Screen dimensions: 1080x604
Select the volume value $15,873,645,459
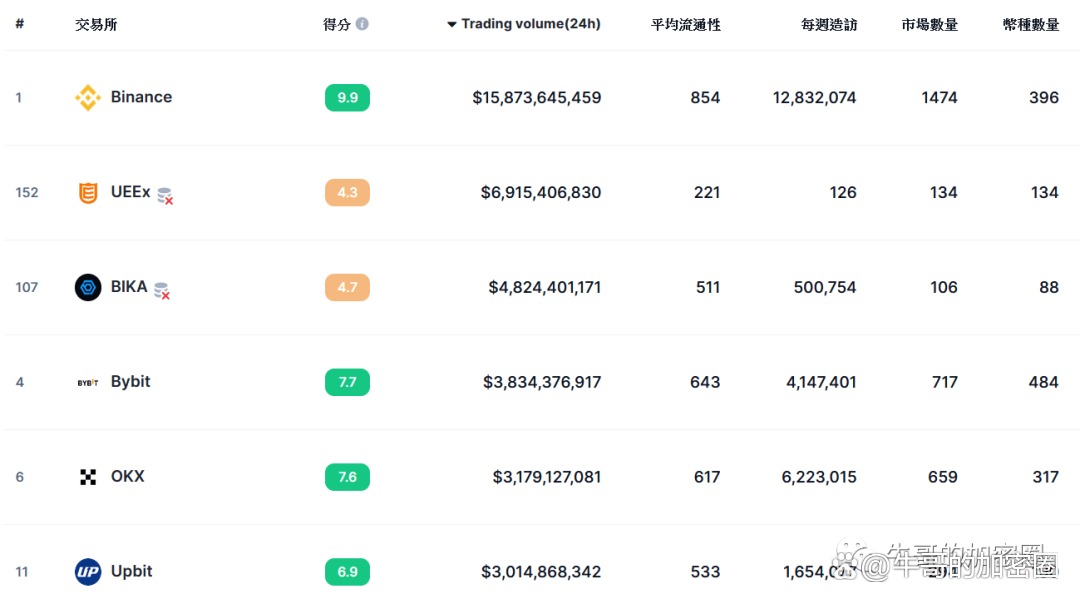click(x=537, y=98)
